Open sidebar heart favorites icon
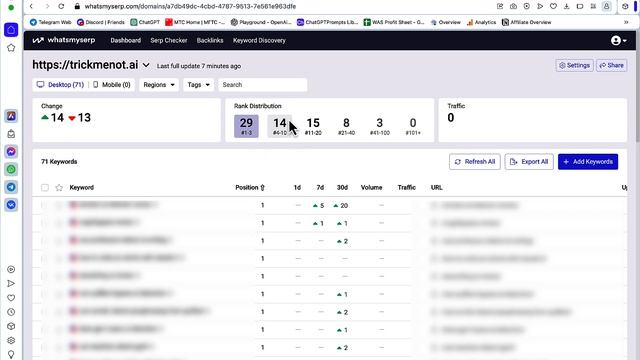The height and width of the screenshot is (360, 640). [x=11, y=298]
